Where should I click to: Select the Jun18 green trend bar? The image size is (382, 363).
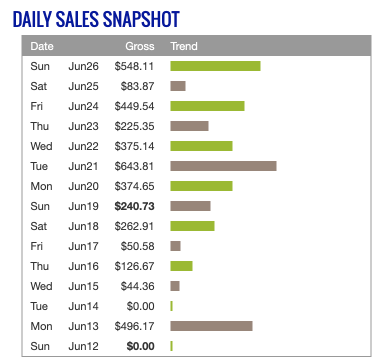[192, 226]
